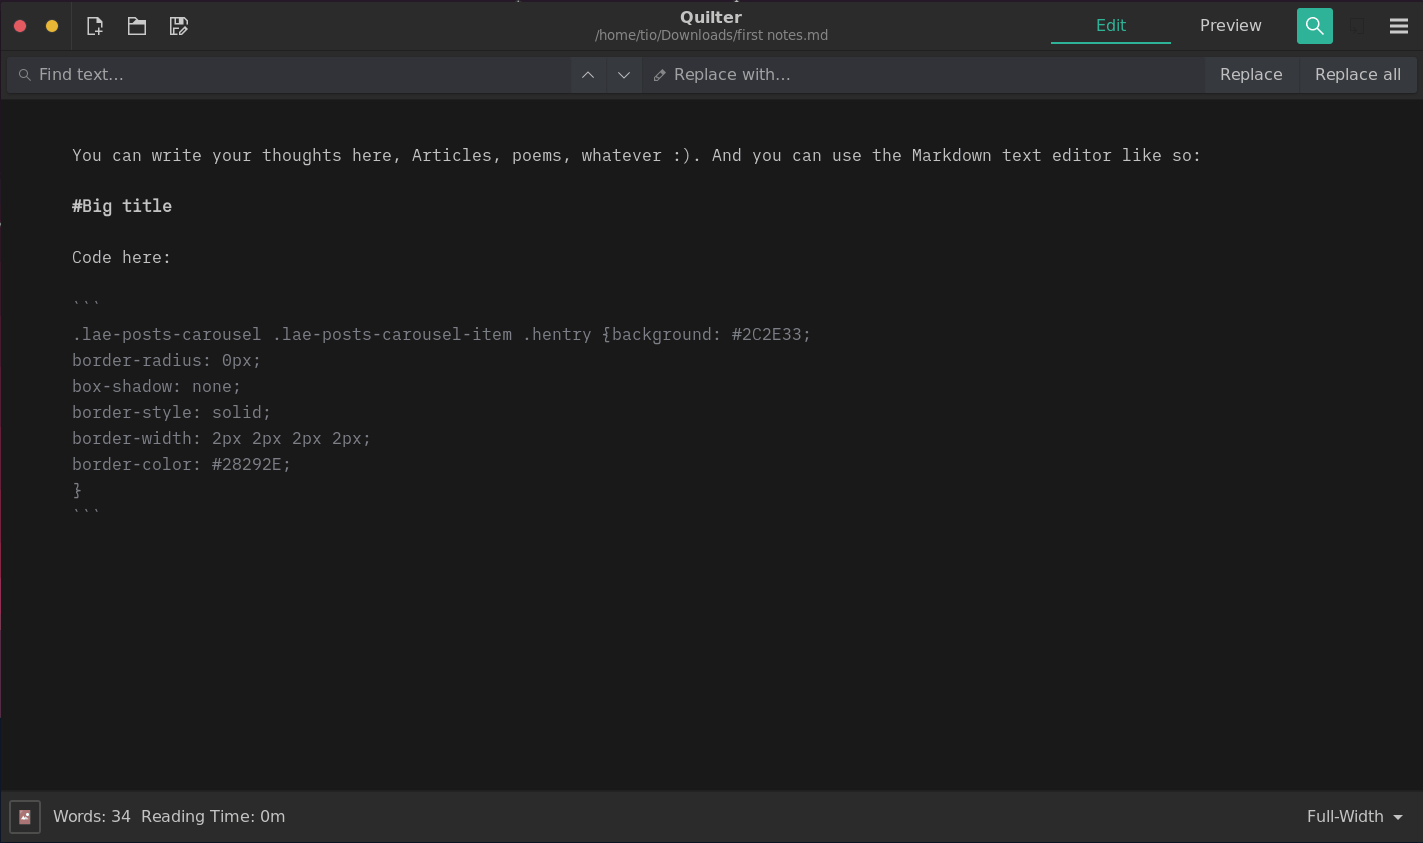Minimize the window with the yellow button
Viewport: 1423px width, 843px height.
(52, 26)
